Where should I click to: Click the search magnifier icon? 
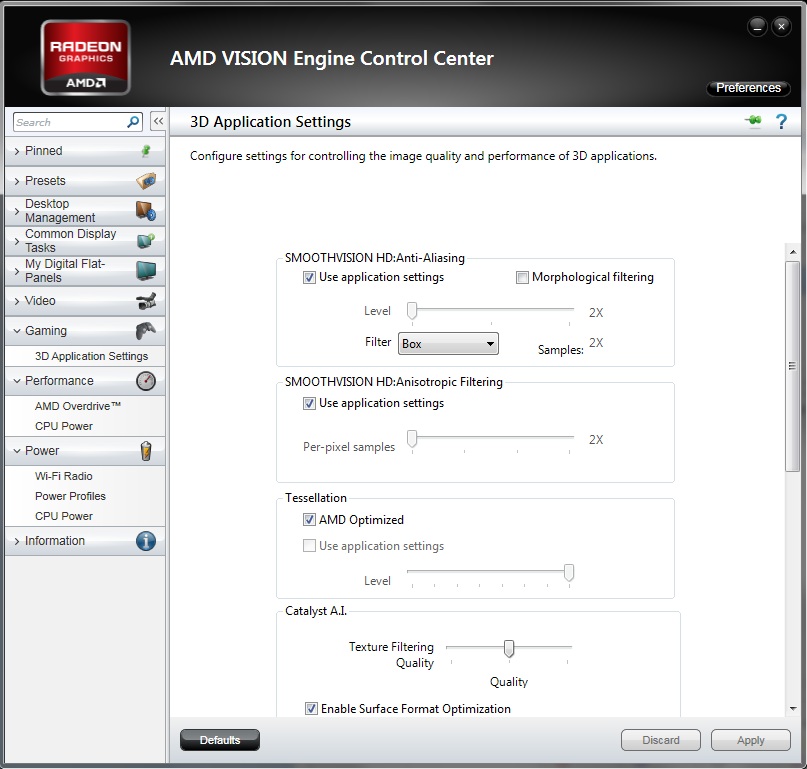click(133, 122)
